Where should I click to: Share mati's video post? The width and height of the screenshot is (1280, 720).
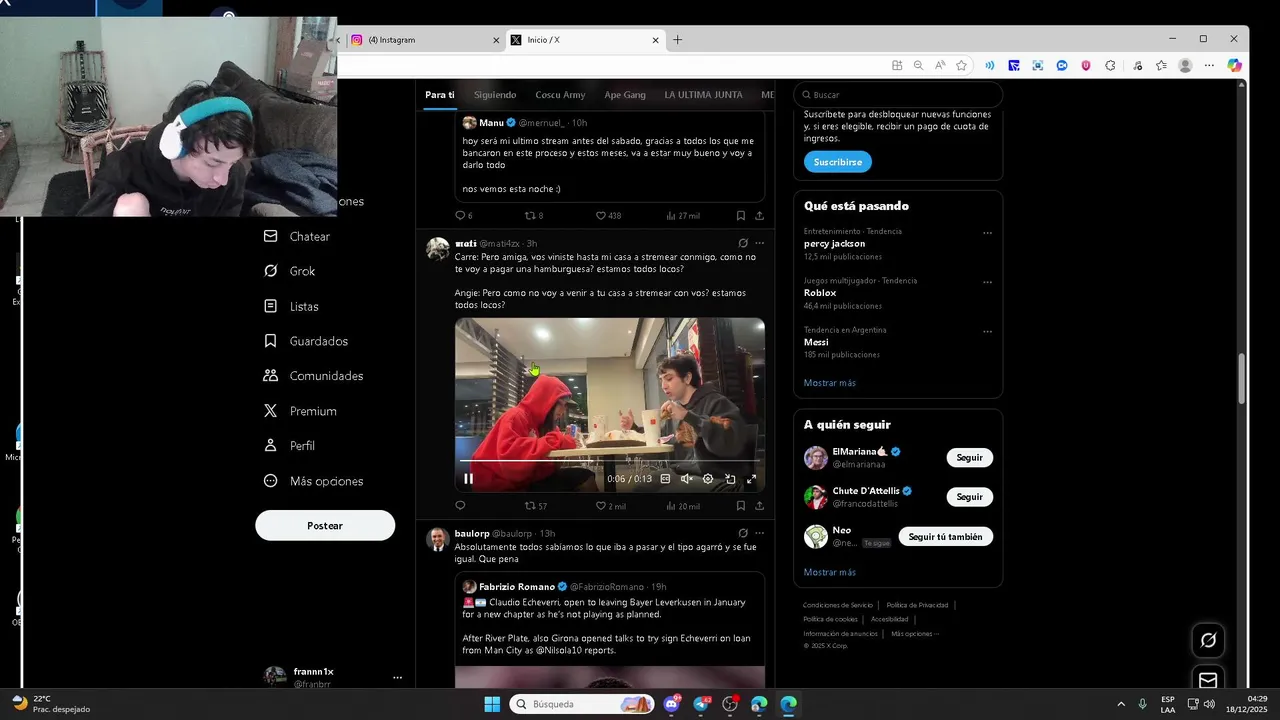759,506
